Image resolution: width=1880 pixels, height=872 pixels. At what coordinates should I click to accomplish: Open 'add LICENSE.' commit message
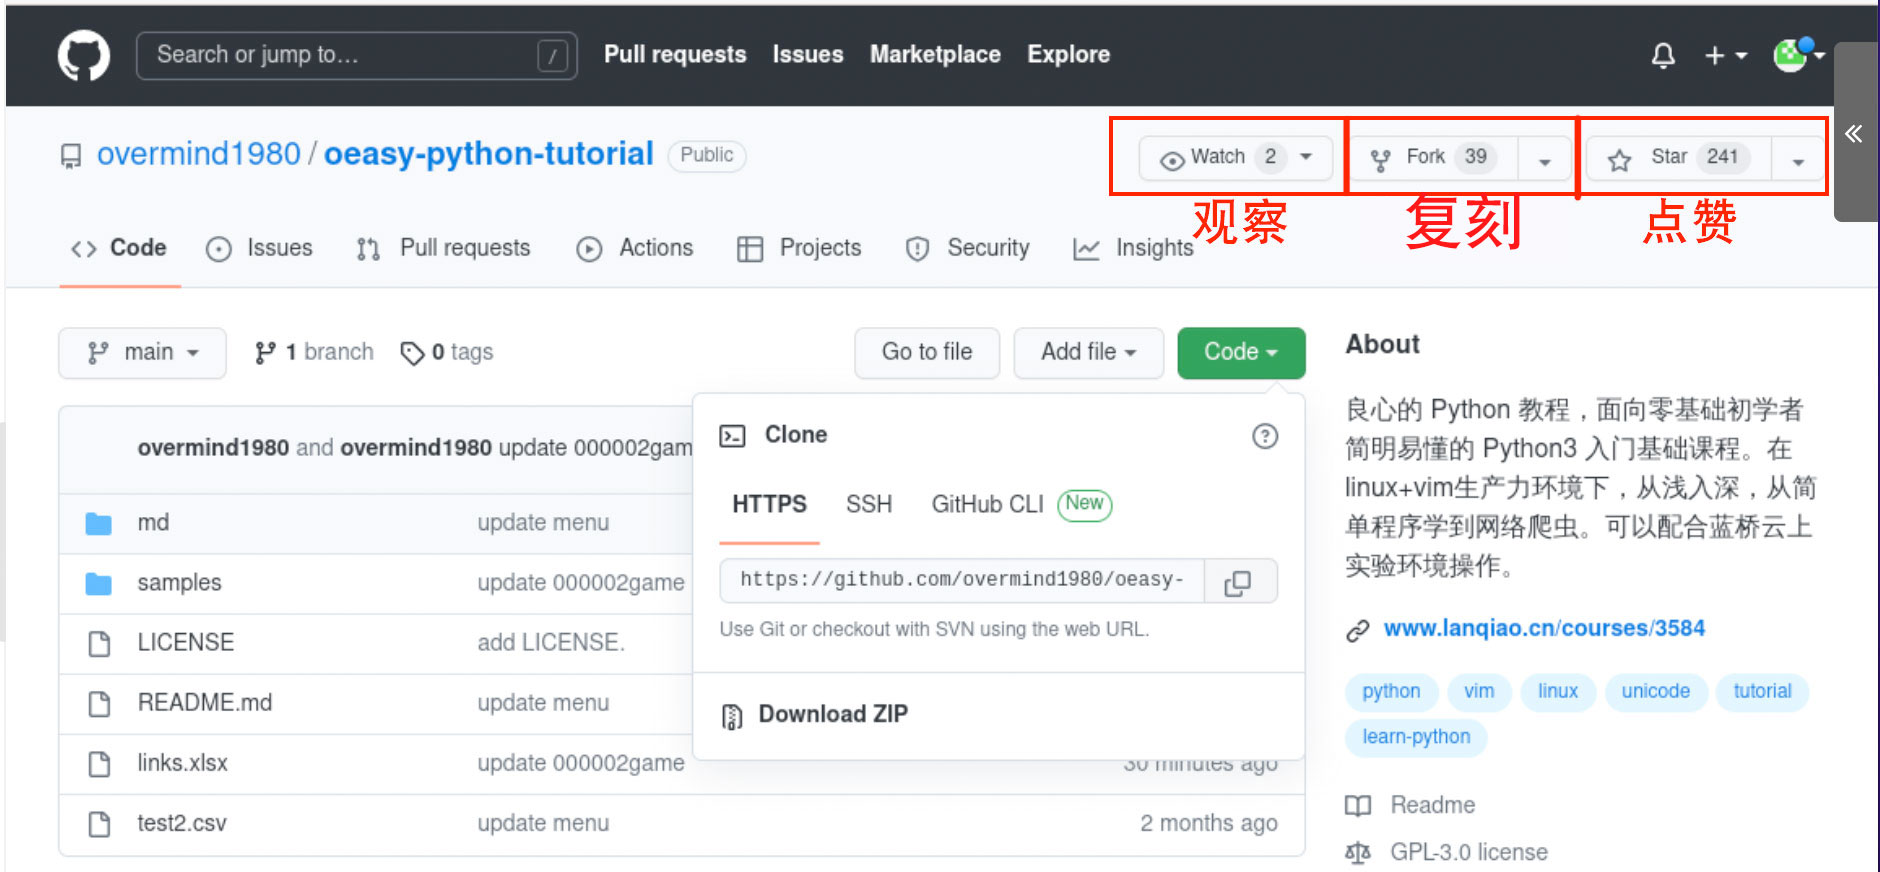coord(551,643)
